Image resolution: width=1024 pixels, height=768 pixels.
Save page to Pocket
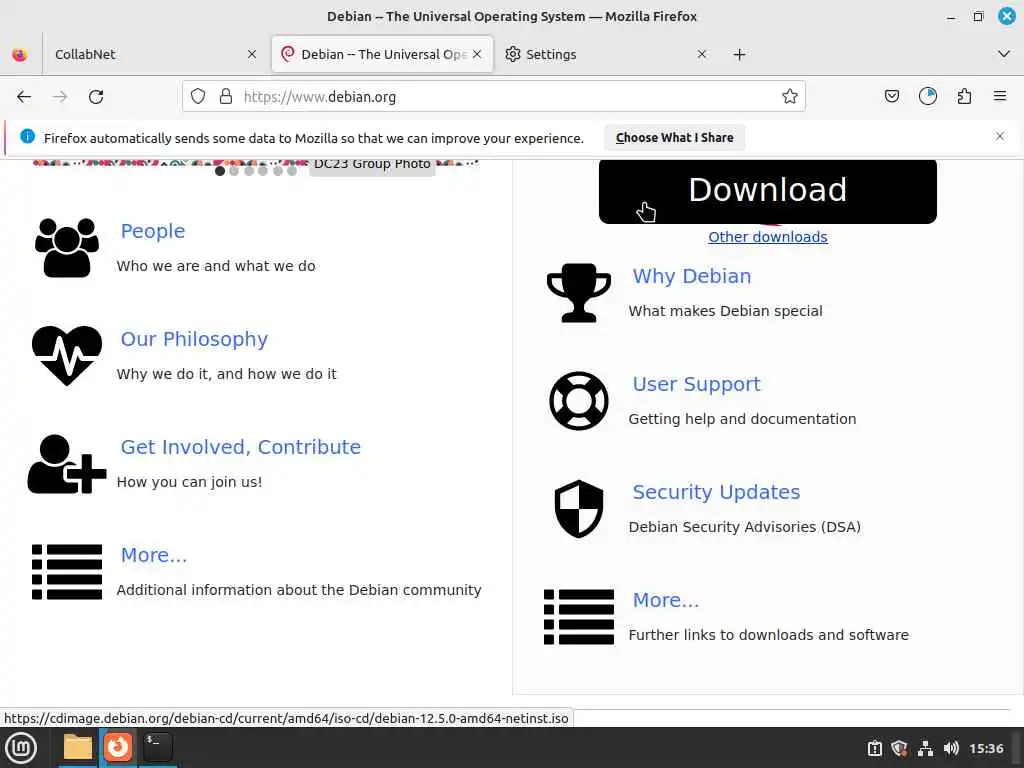point(891,97)
